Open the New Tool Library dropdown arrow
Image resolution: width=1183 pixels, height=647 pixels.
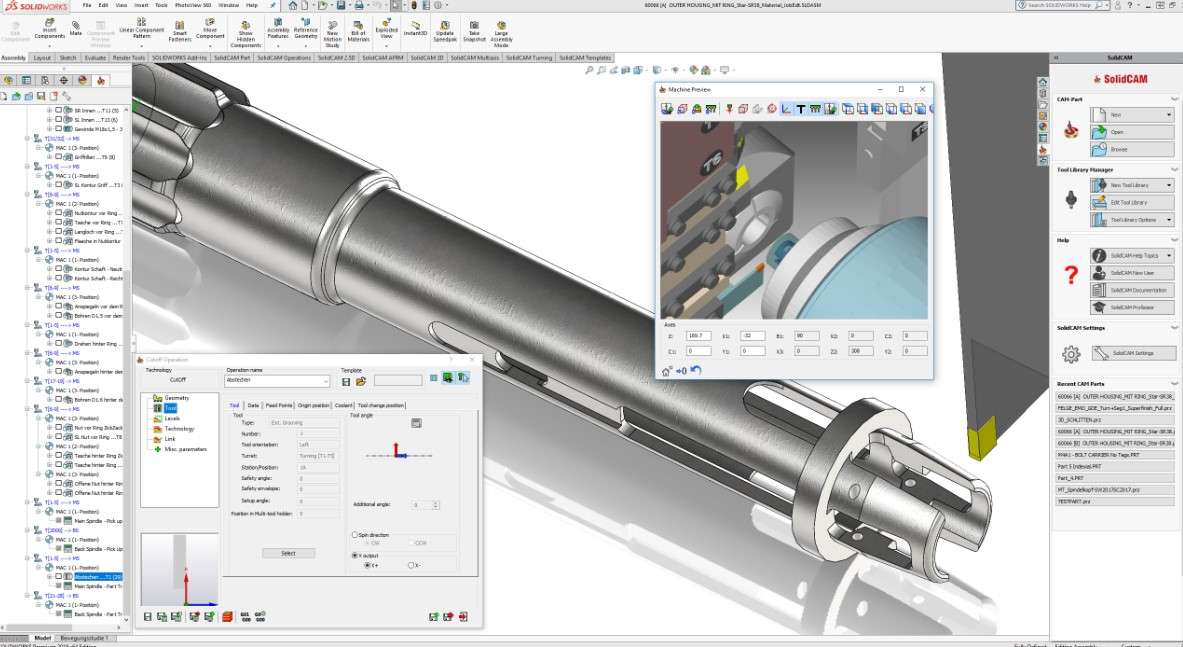(x=1169, y=185)
